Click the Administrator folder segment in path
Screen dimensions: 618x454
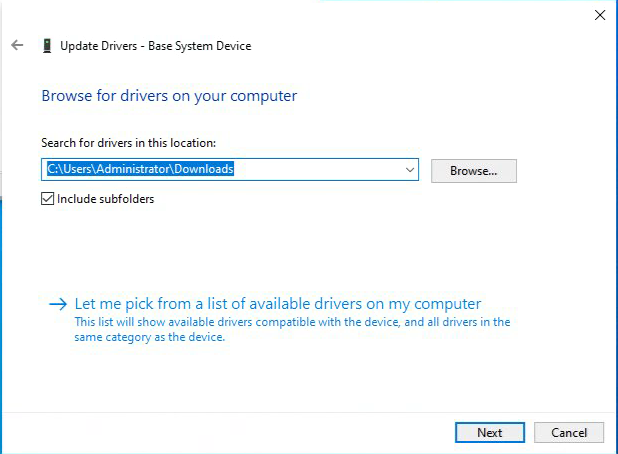133,169
